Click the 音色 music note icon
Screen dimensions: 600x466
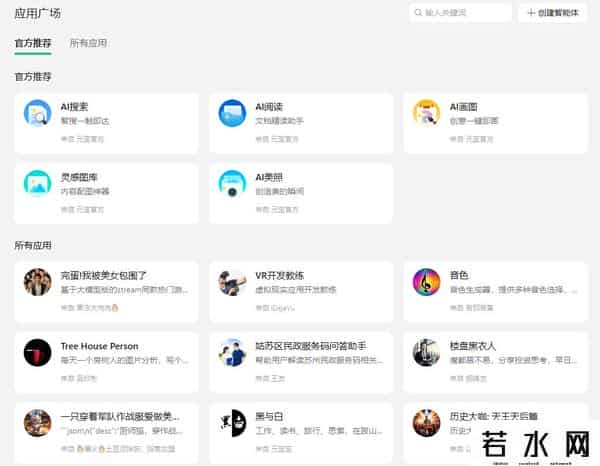pyautogui.click(x=426, y=282)
